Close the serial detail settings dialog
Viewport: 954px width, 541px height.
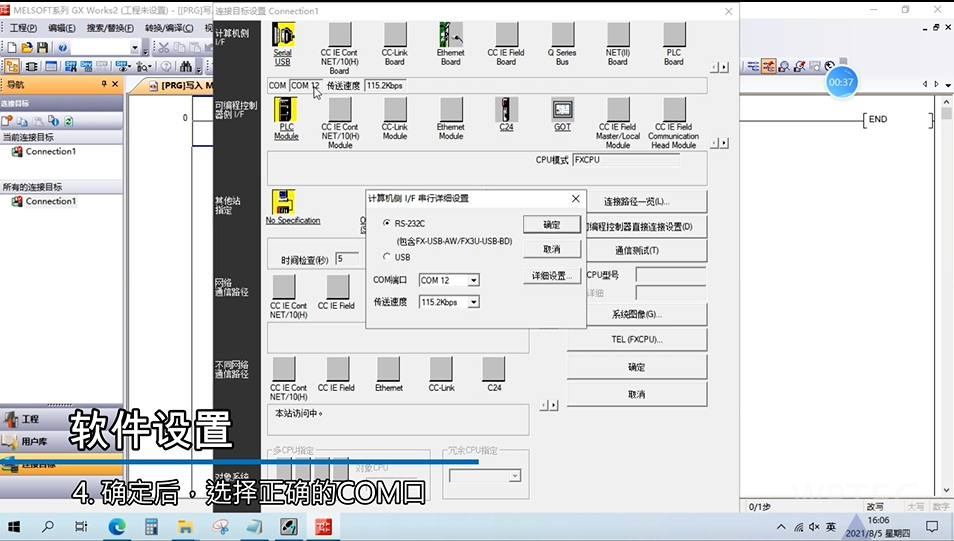tap(576, 198)
